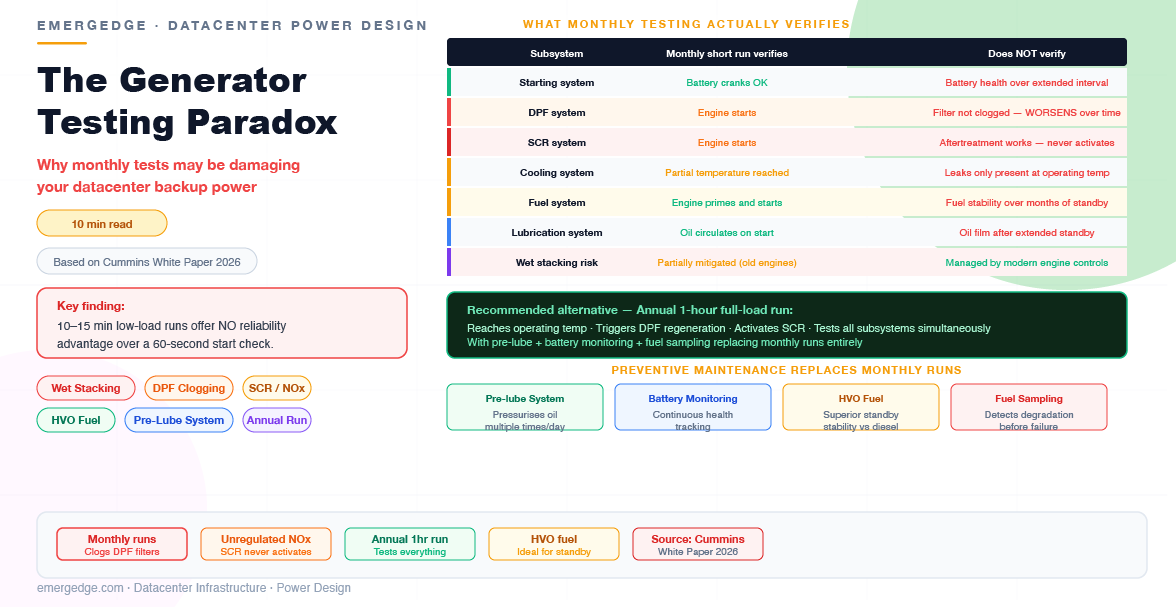Click 'Partially mitigated (old engines)' cell
Screen dimensions: 1176x607
727,263
